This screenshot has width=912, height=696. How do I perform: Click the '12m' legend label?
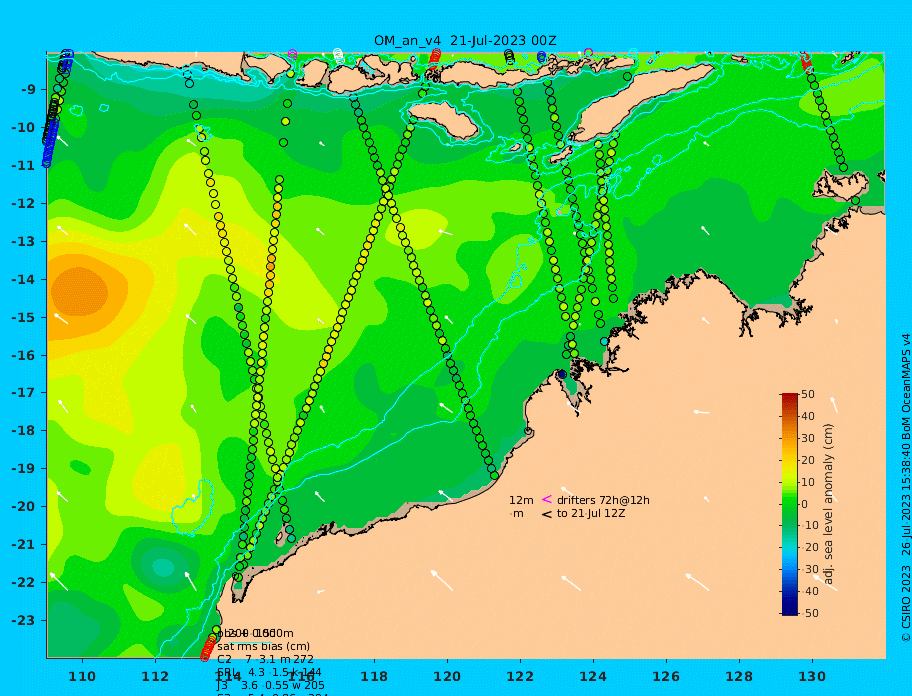point(521,500)
